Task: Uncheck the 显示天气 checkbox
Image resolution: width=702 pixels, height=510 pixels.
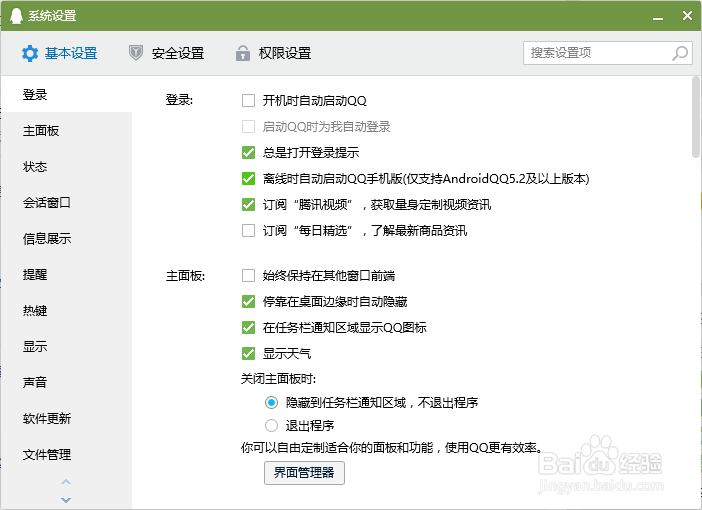Action: coord(248,353)
